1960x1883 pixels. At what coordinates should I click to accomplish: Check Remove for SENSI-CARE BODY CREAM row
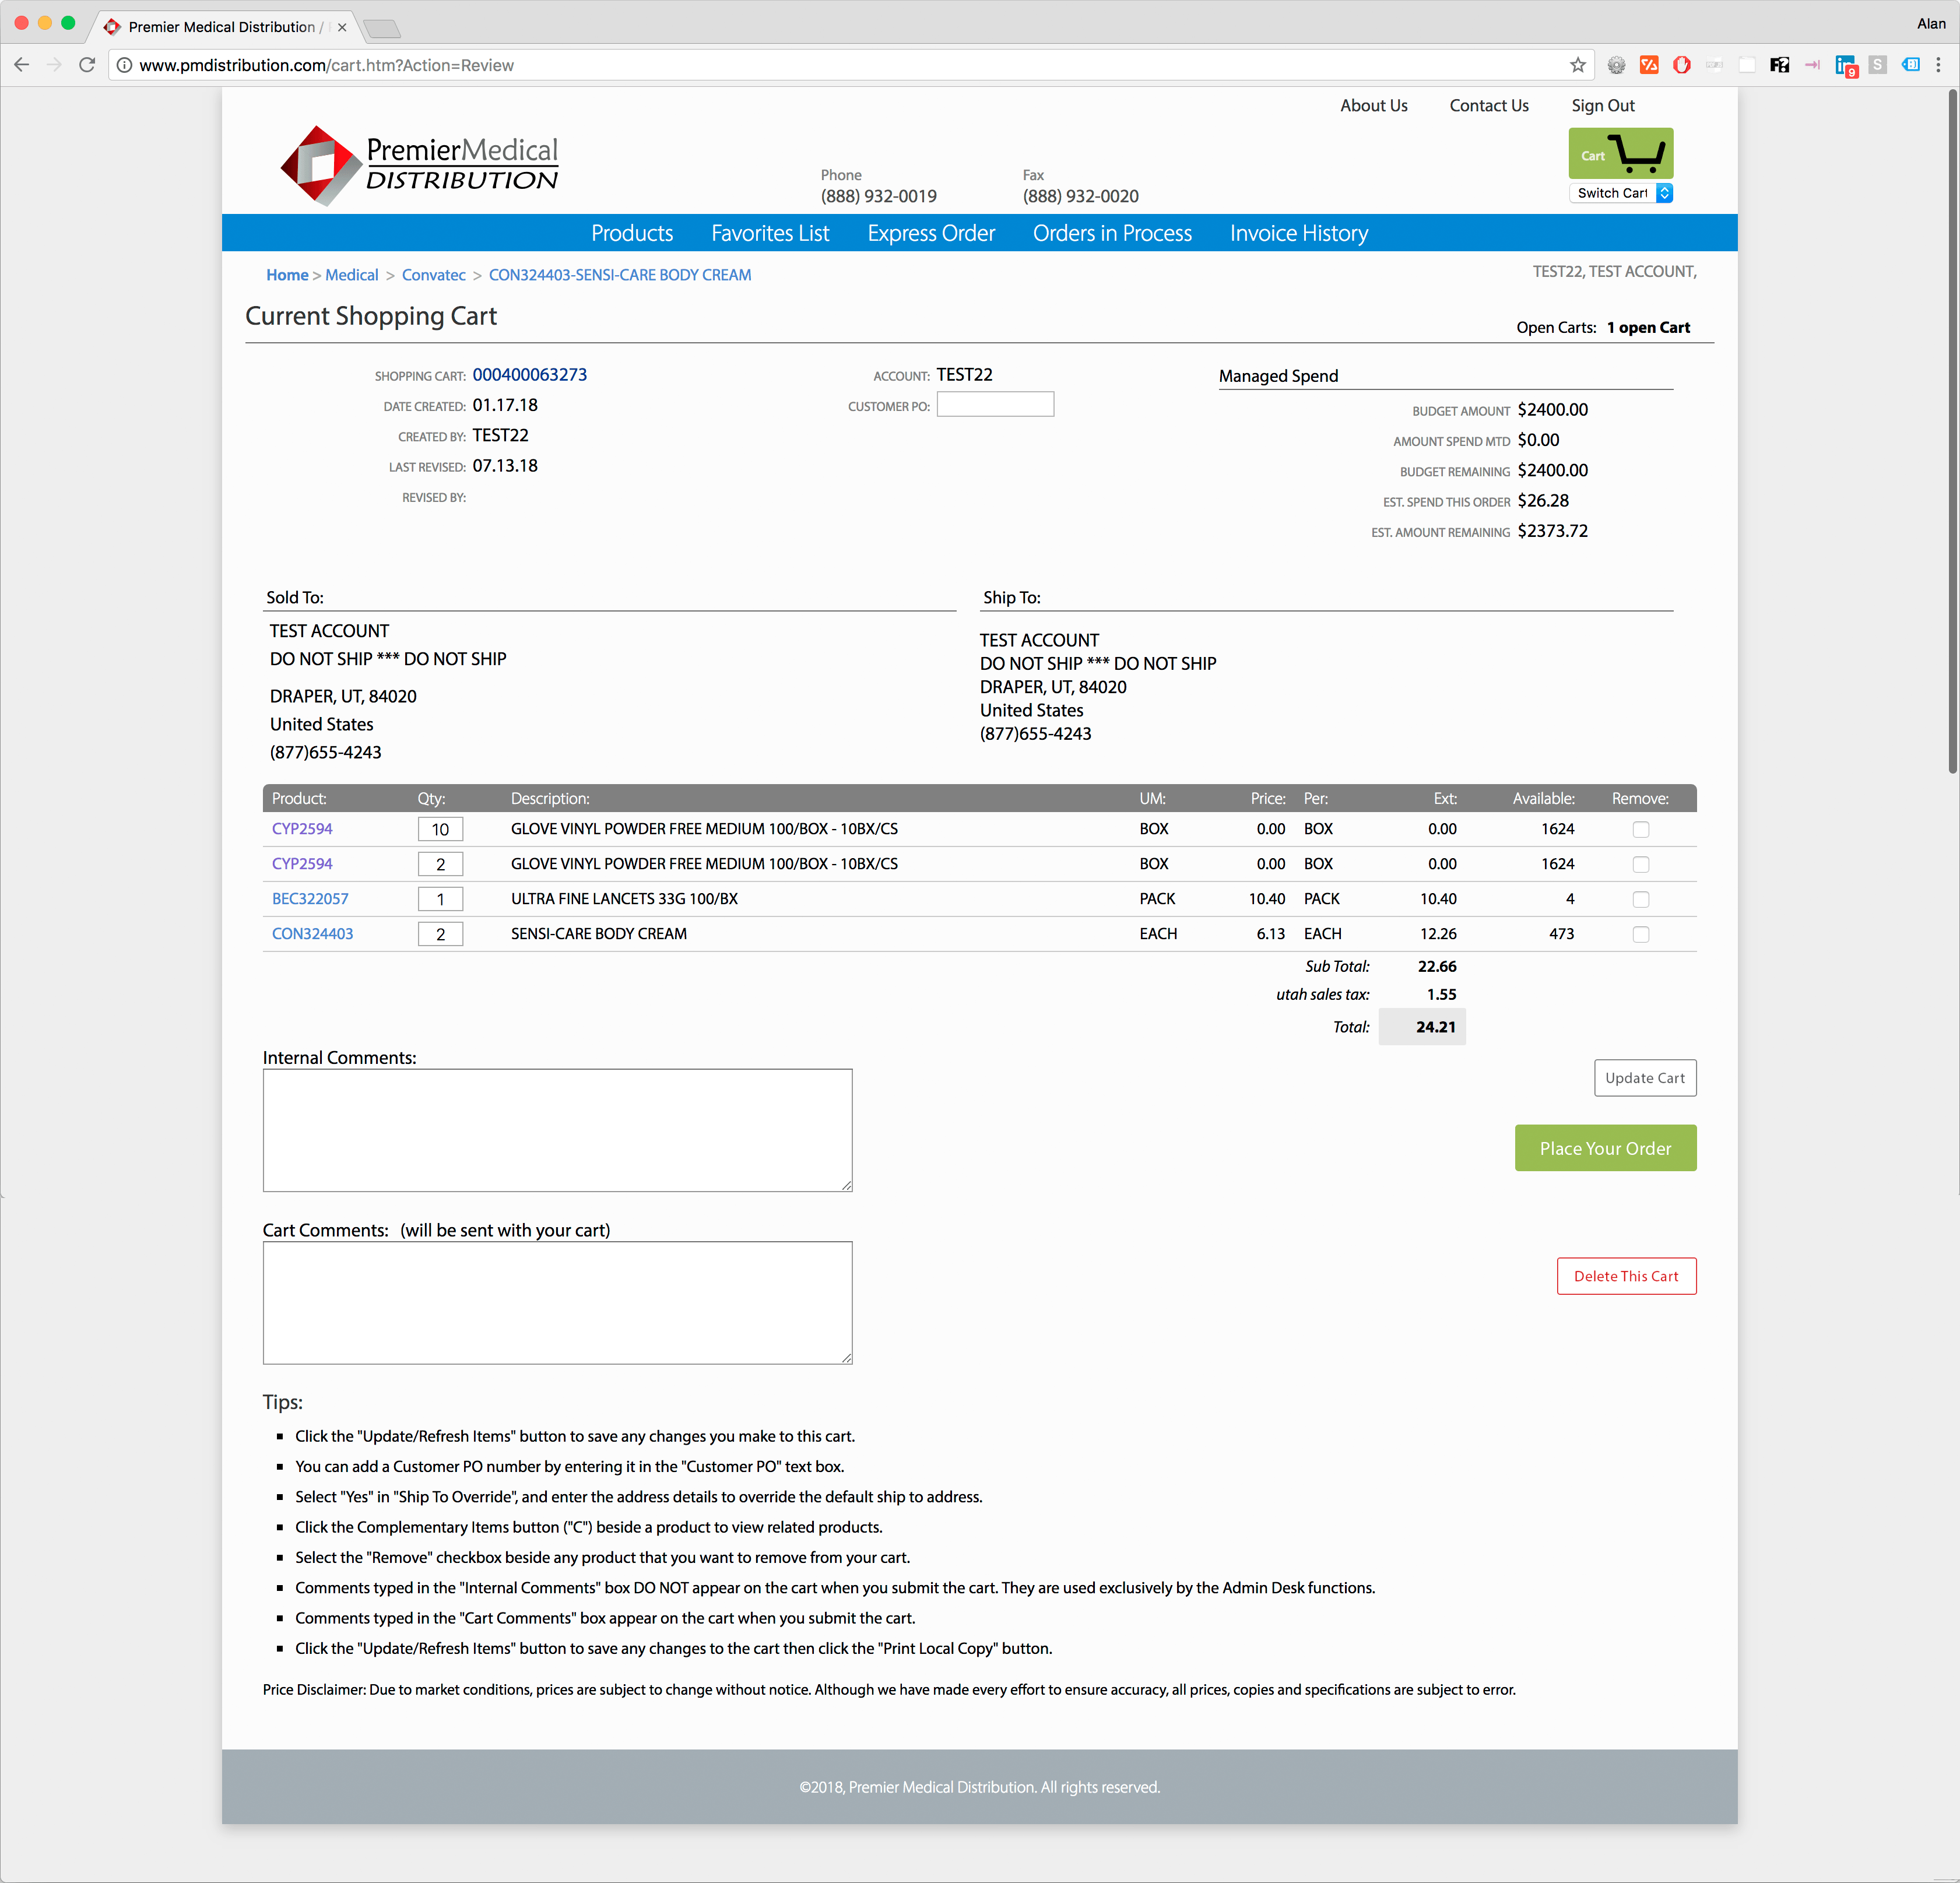[x=1640, y=934]
